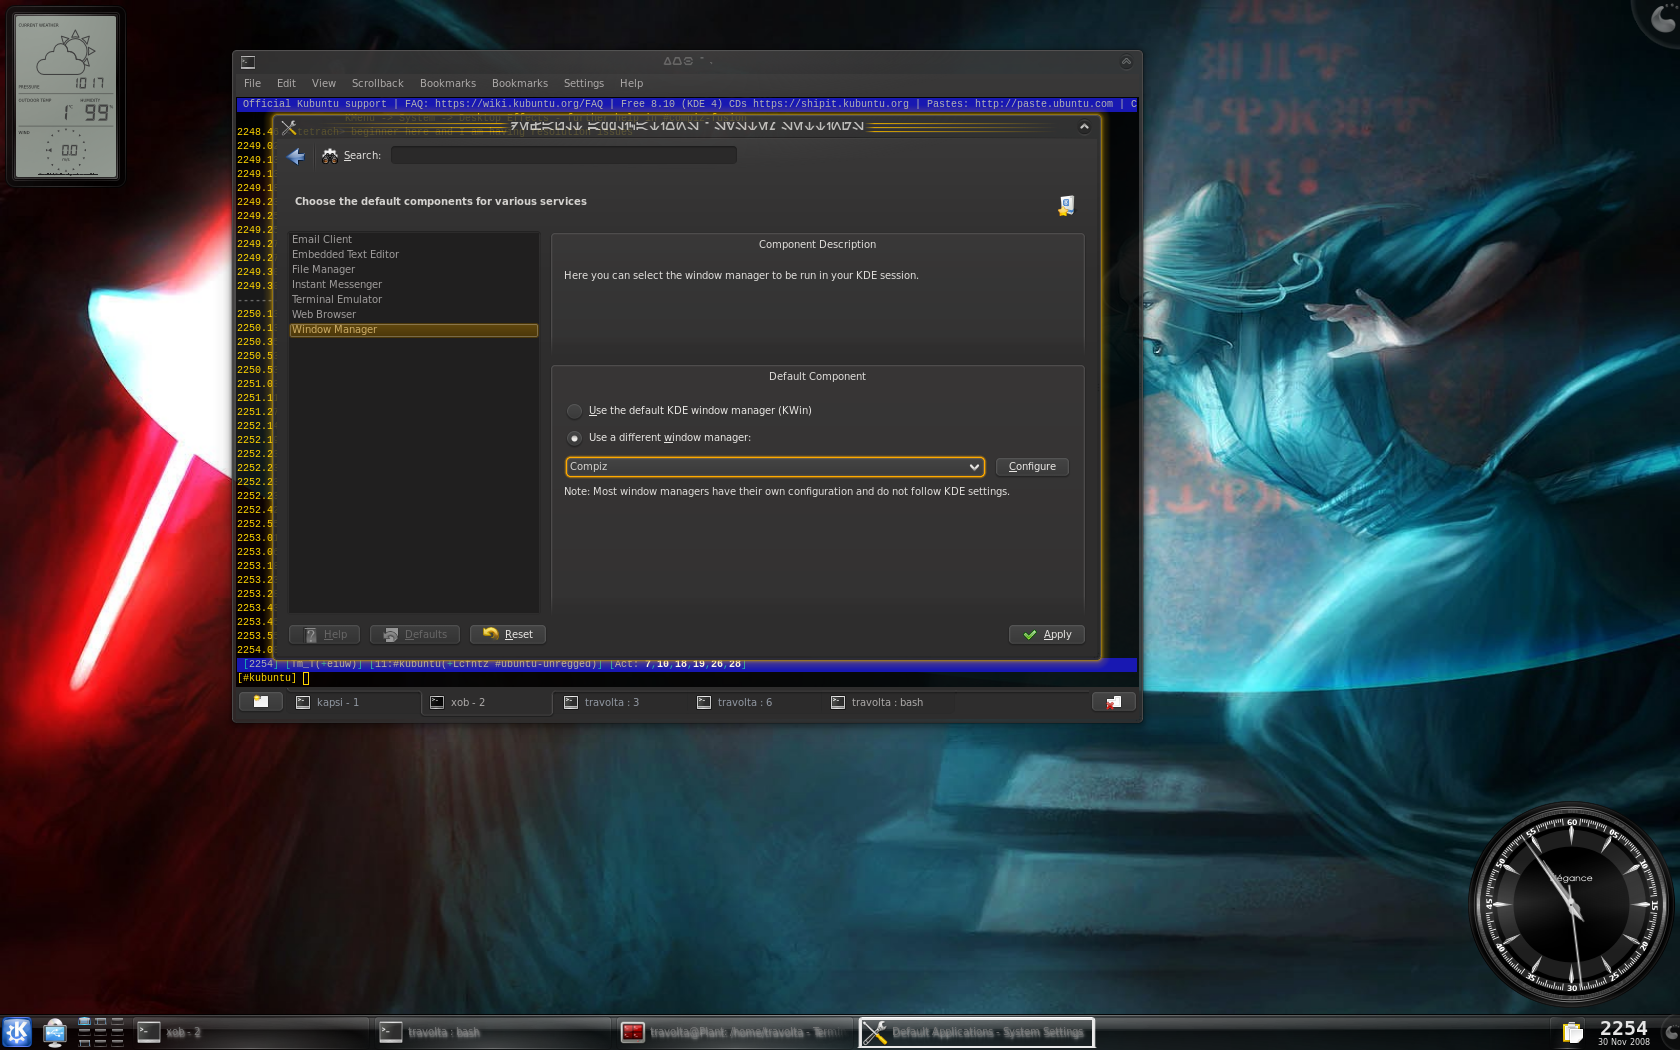Open the Compiz window manager dropdown
The height and width of the screenshot is (1050, 1680).
[x=775, y=467]
